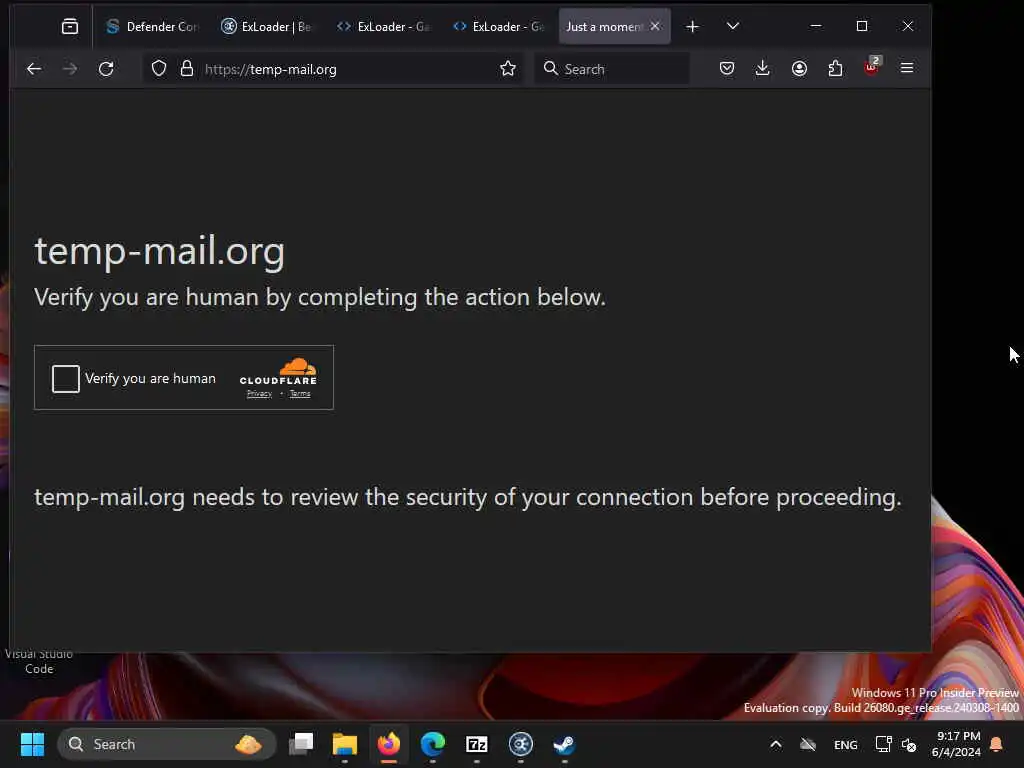Open a new tab

coord(692,26)
